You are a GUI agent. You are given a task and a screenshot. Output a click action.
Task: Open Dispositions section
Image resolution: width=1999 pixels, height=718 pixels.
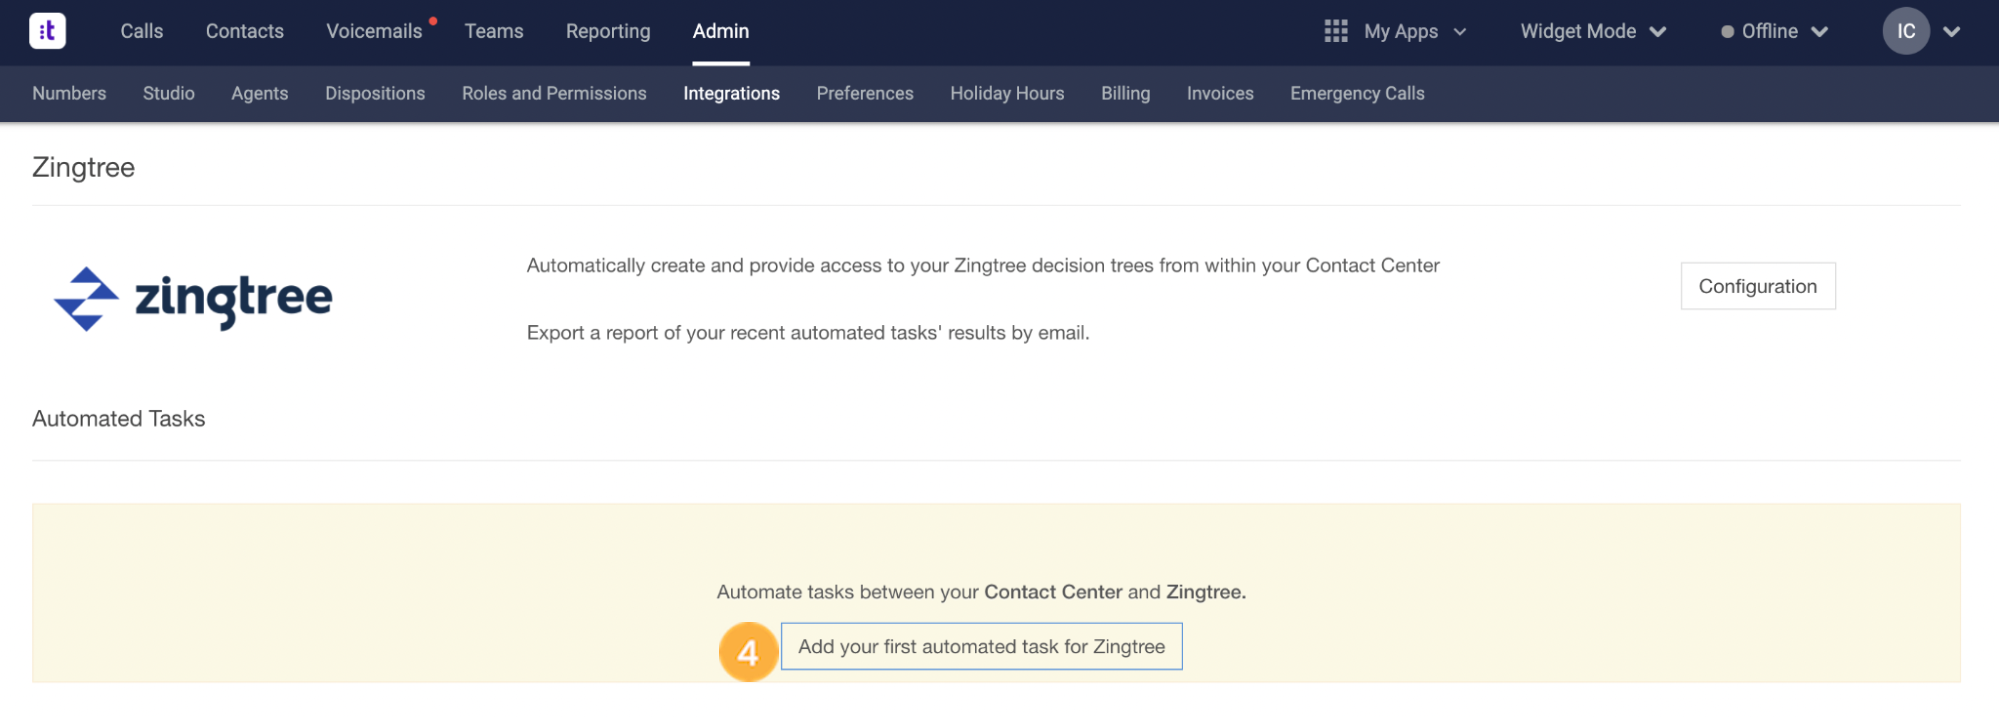(375, 93)
